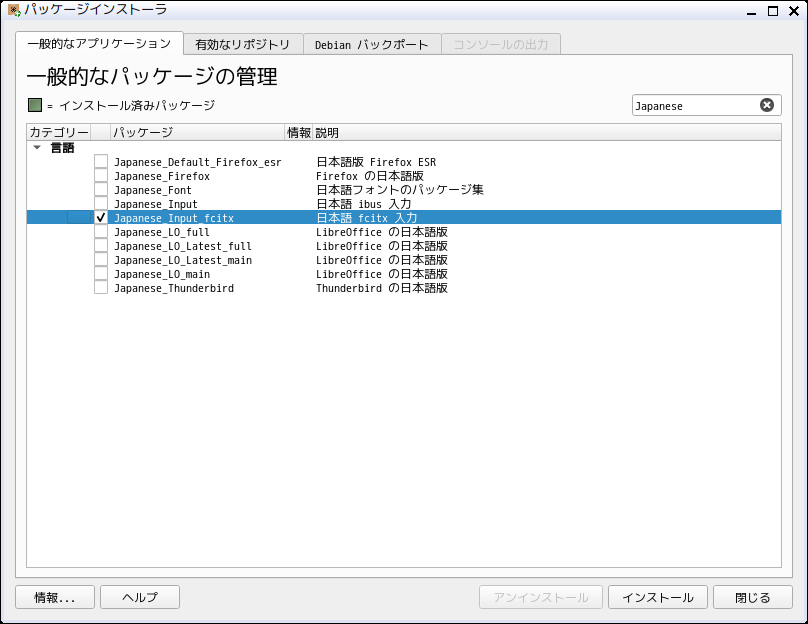Viewport: 808px width, 624px height.
Task: Click the 日本語フォントのパッケージ集 description
Action: [400, 190]
